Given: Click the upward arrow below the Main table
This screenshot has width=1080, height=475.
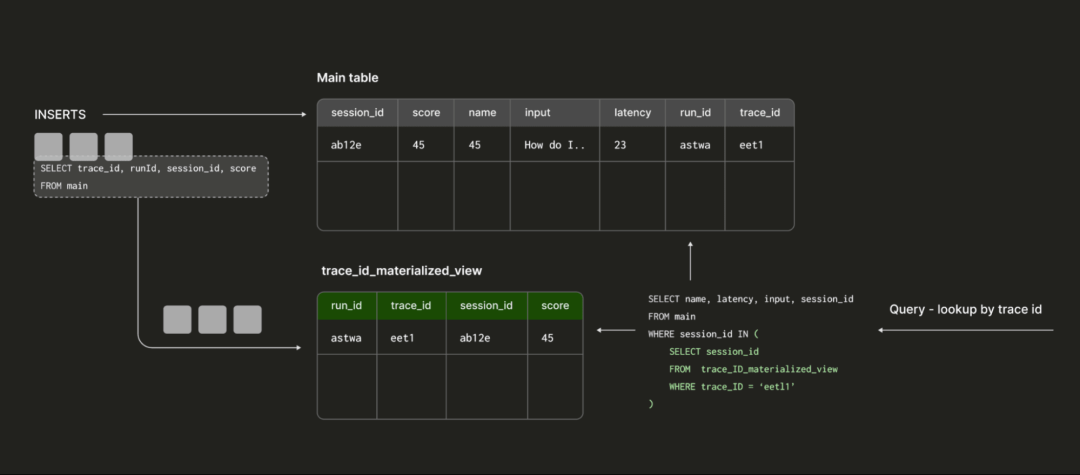Looking at the screenshot, I should 690,259.
